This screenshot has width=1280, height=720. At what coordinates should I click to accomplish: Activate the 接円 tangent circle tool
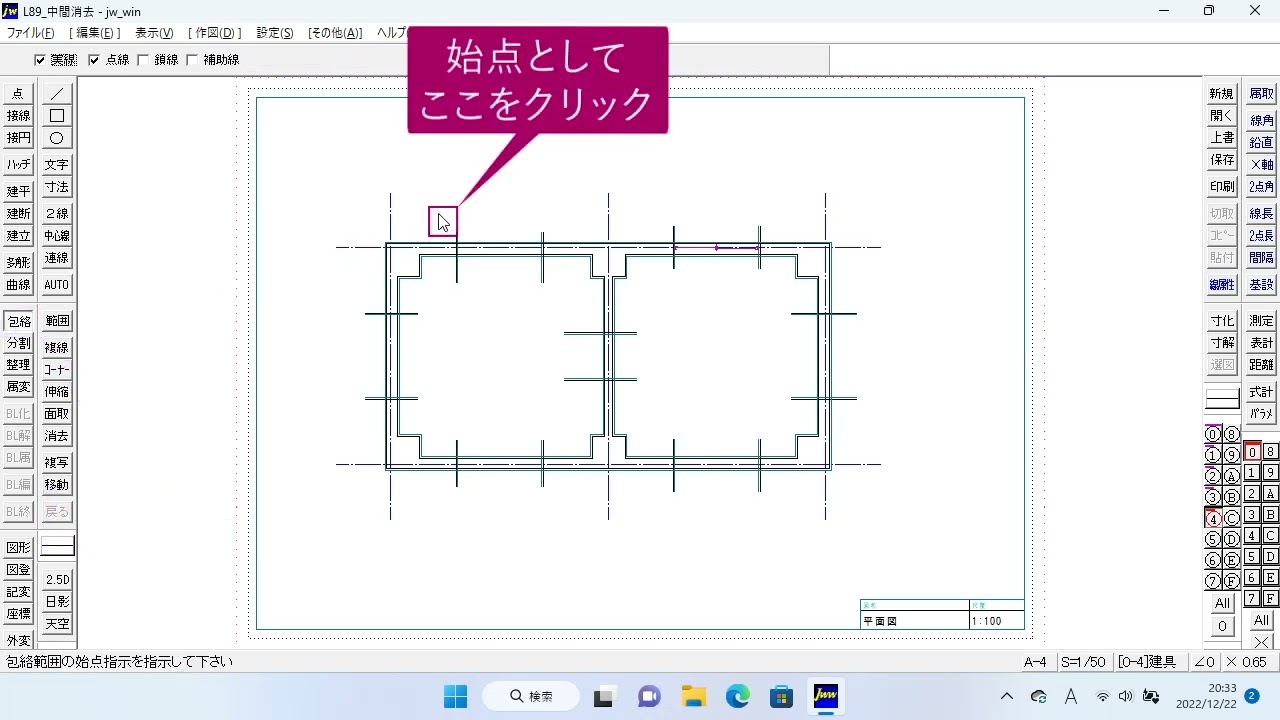tap(18, 138)
